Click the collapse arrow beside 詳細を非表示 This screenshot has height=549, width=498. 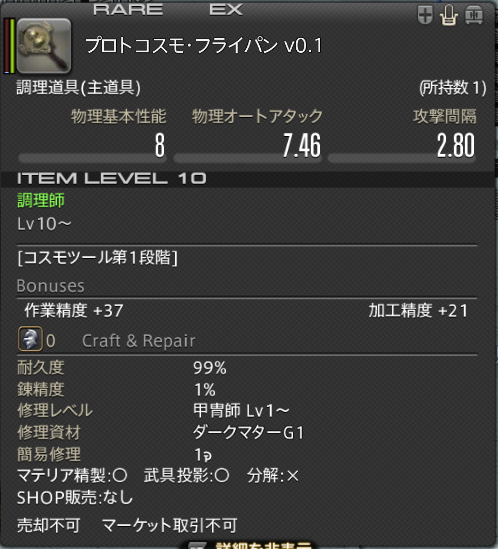pos(197,545)
